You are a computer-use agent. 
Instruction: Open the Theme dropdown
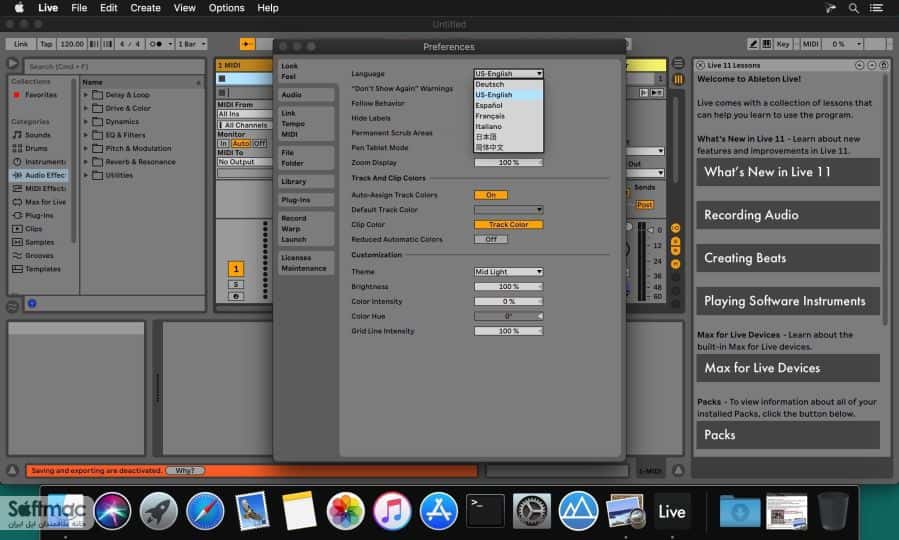(x=509, y=272)
